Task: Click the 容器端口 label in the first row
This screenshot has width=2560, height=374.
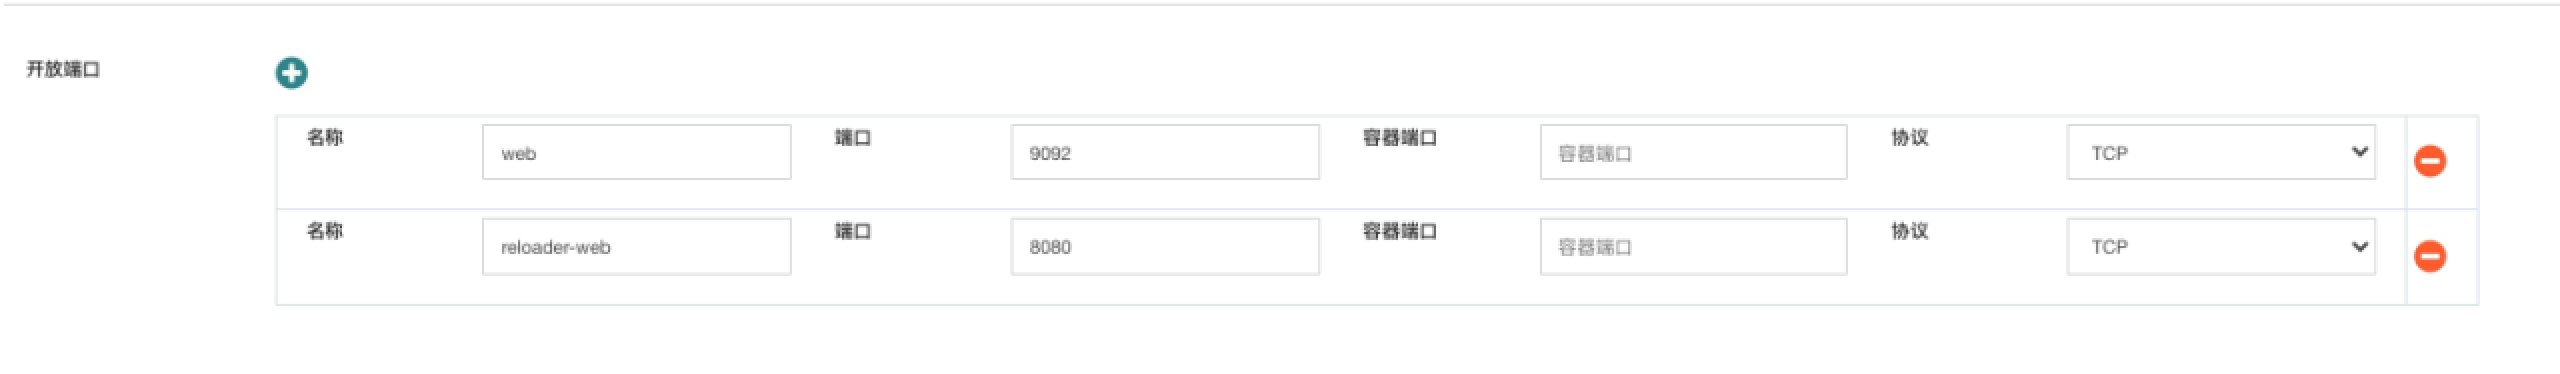Action: [x=1400, y=137]
